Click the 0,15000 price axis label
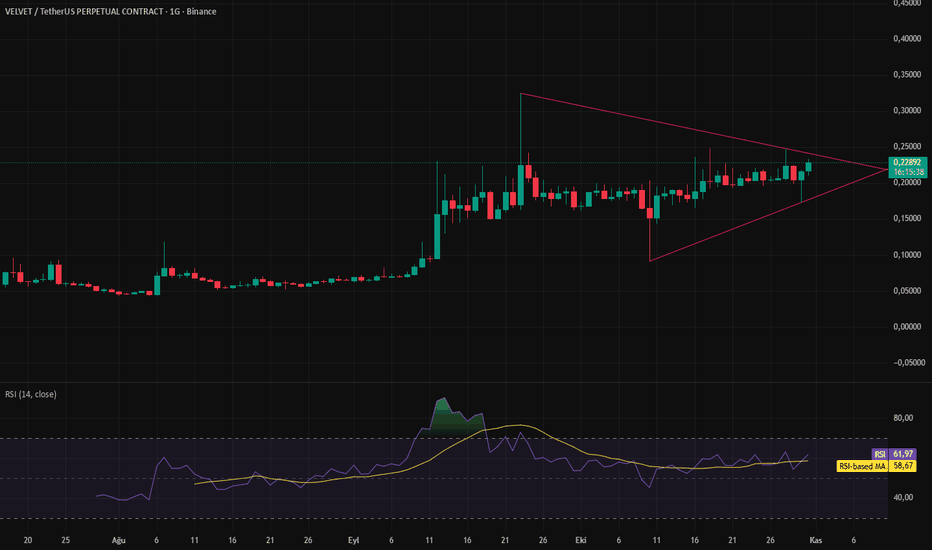The width and height of the screenshot is (932, 550). pos(907,219)
